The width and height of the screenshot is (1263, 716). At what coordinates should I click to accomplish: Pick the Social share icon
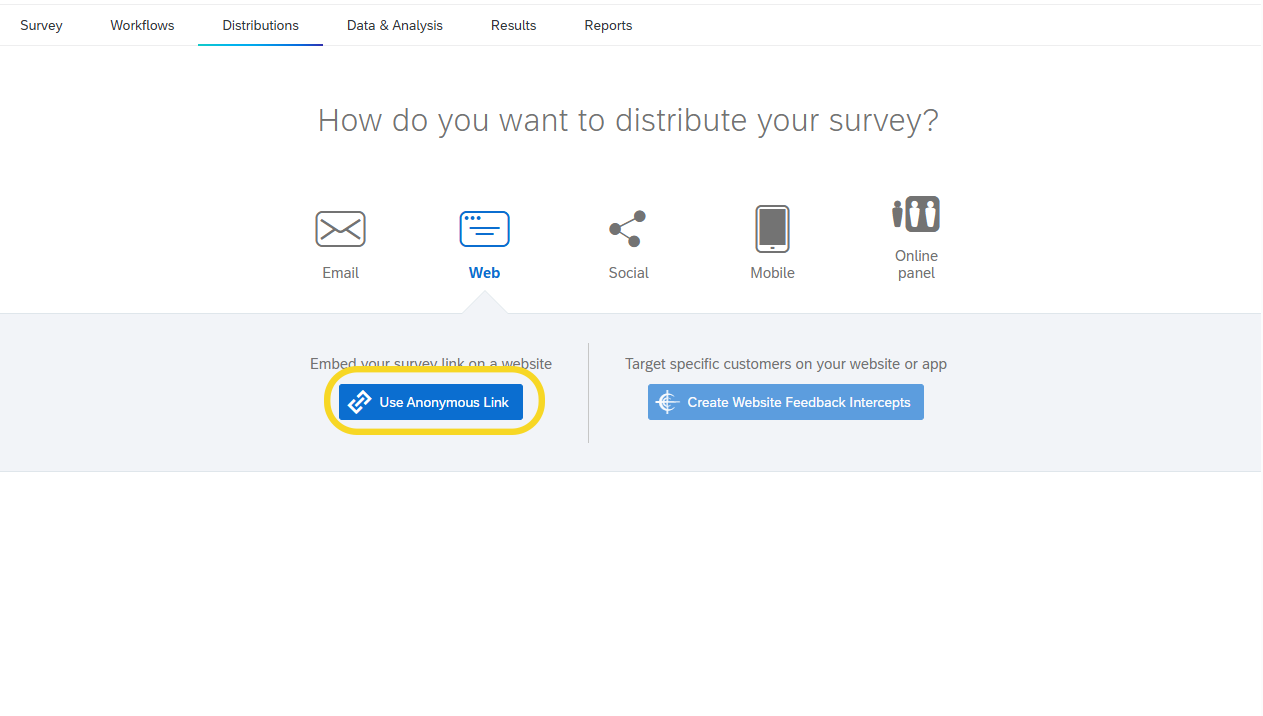click(628, 229)
